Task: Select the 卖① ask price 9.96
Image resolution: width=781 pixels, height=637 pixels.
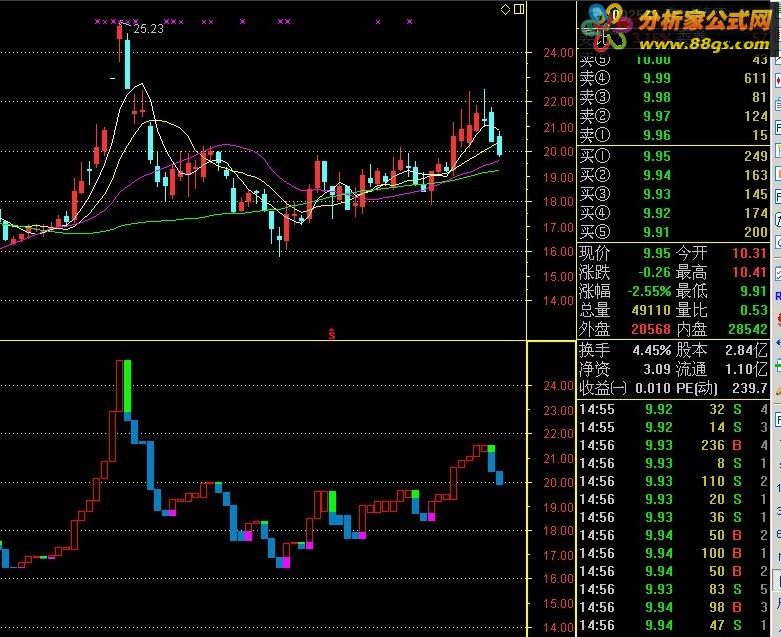Action: [656, 135]
